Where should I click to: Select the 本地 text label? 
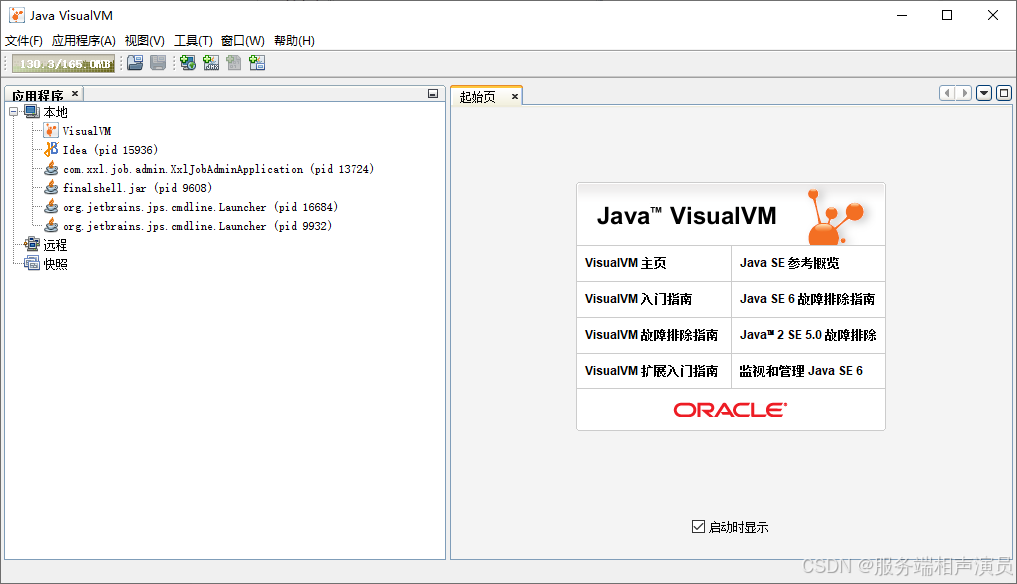(55, 112)
